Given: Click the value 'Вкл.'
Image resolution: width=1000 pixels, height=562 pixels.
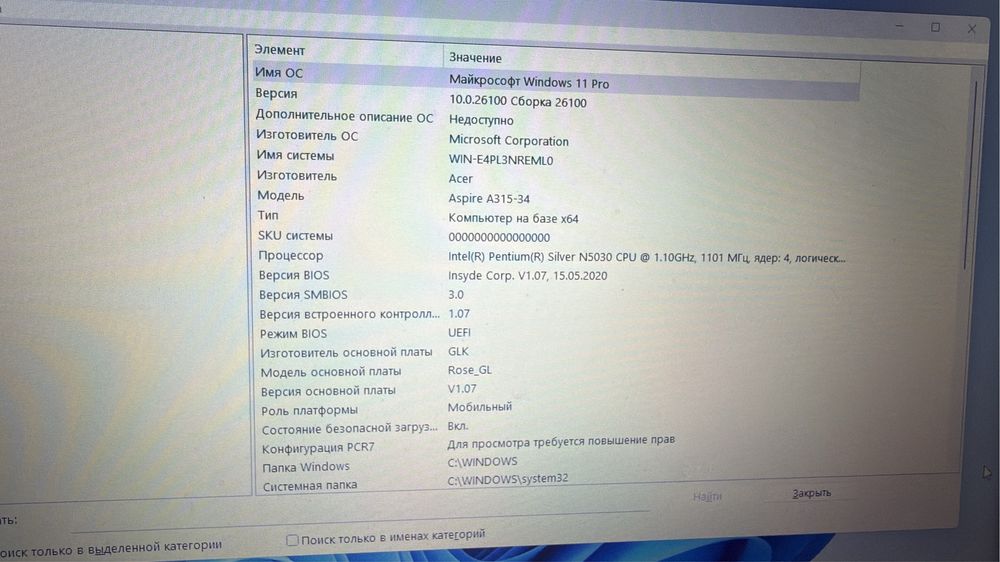Looking at the screenshot, I should [458, 425].
